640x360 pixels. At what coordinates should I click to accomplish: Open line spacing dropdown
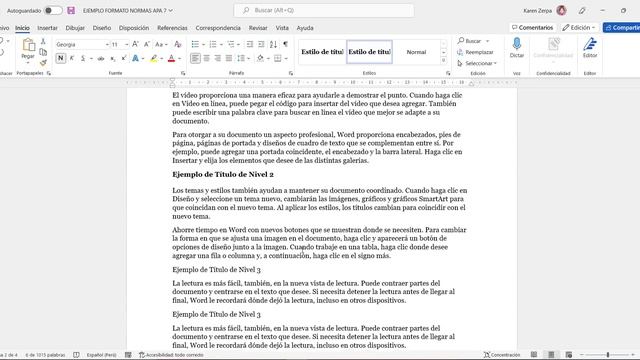pos(248,59)
